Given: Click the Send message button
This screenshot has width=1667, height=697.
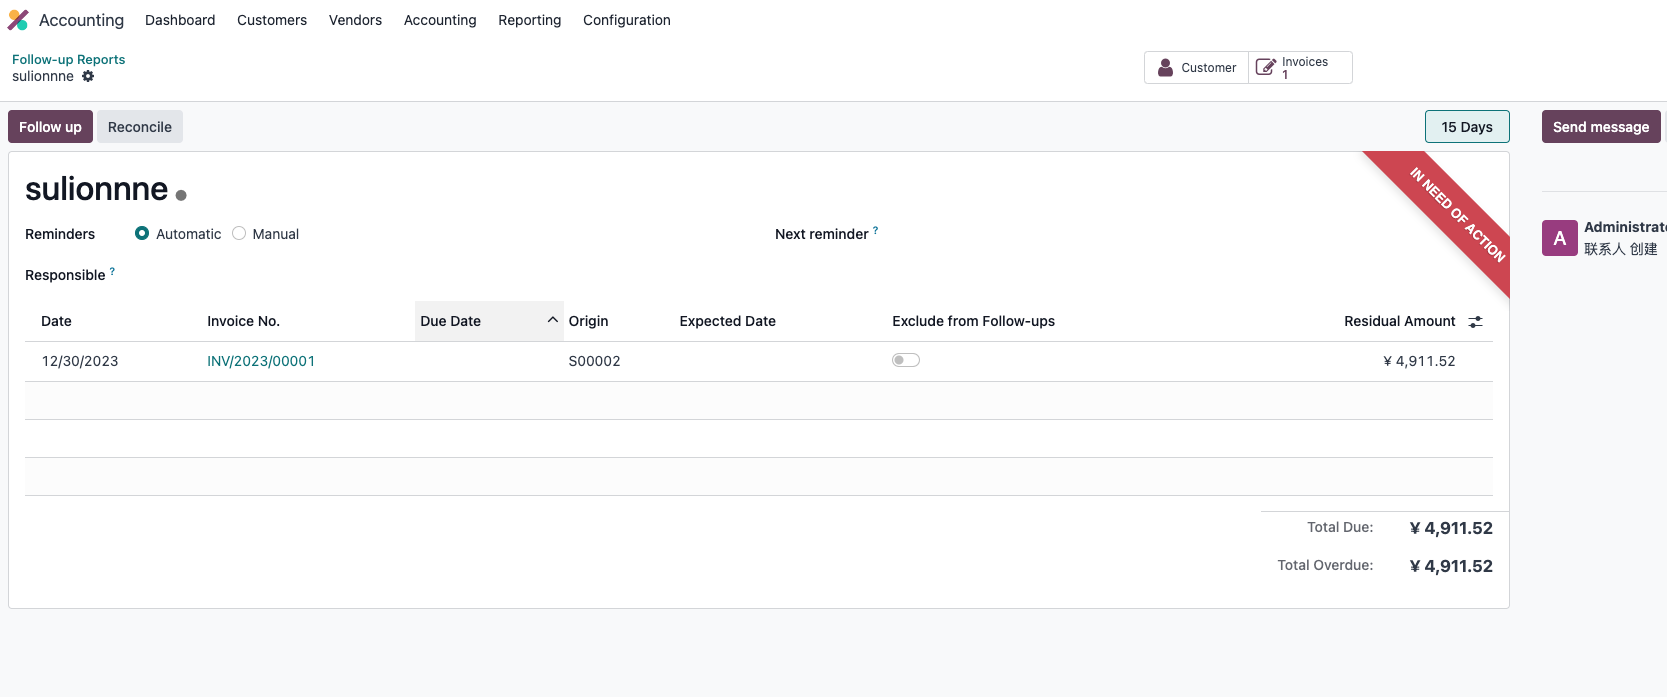Looking at the screenshot, I should click(1601, 127).
